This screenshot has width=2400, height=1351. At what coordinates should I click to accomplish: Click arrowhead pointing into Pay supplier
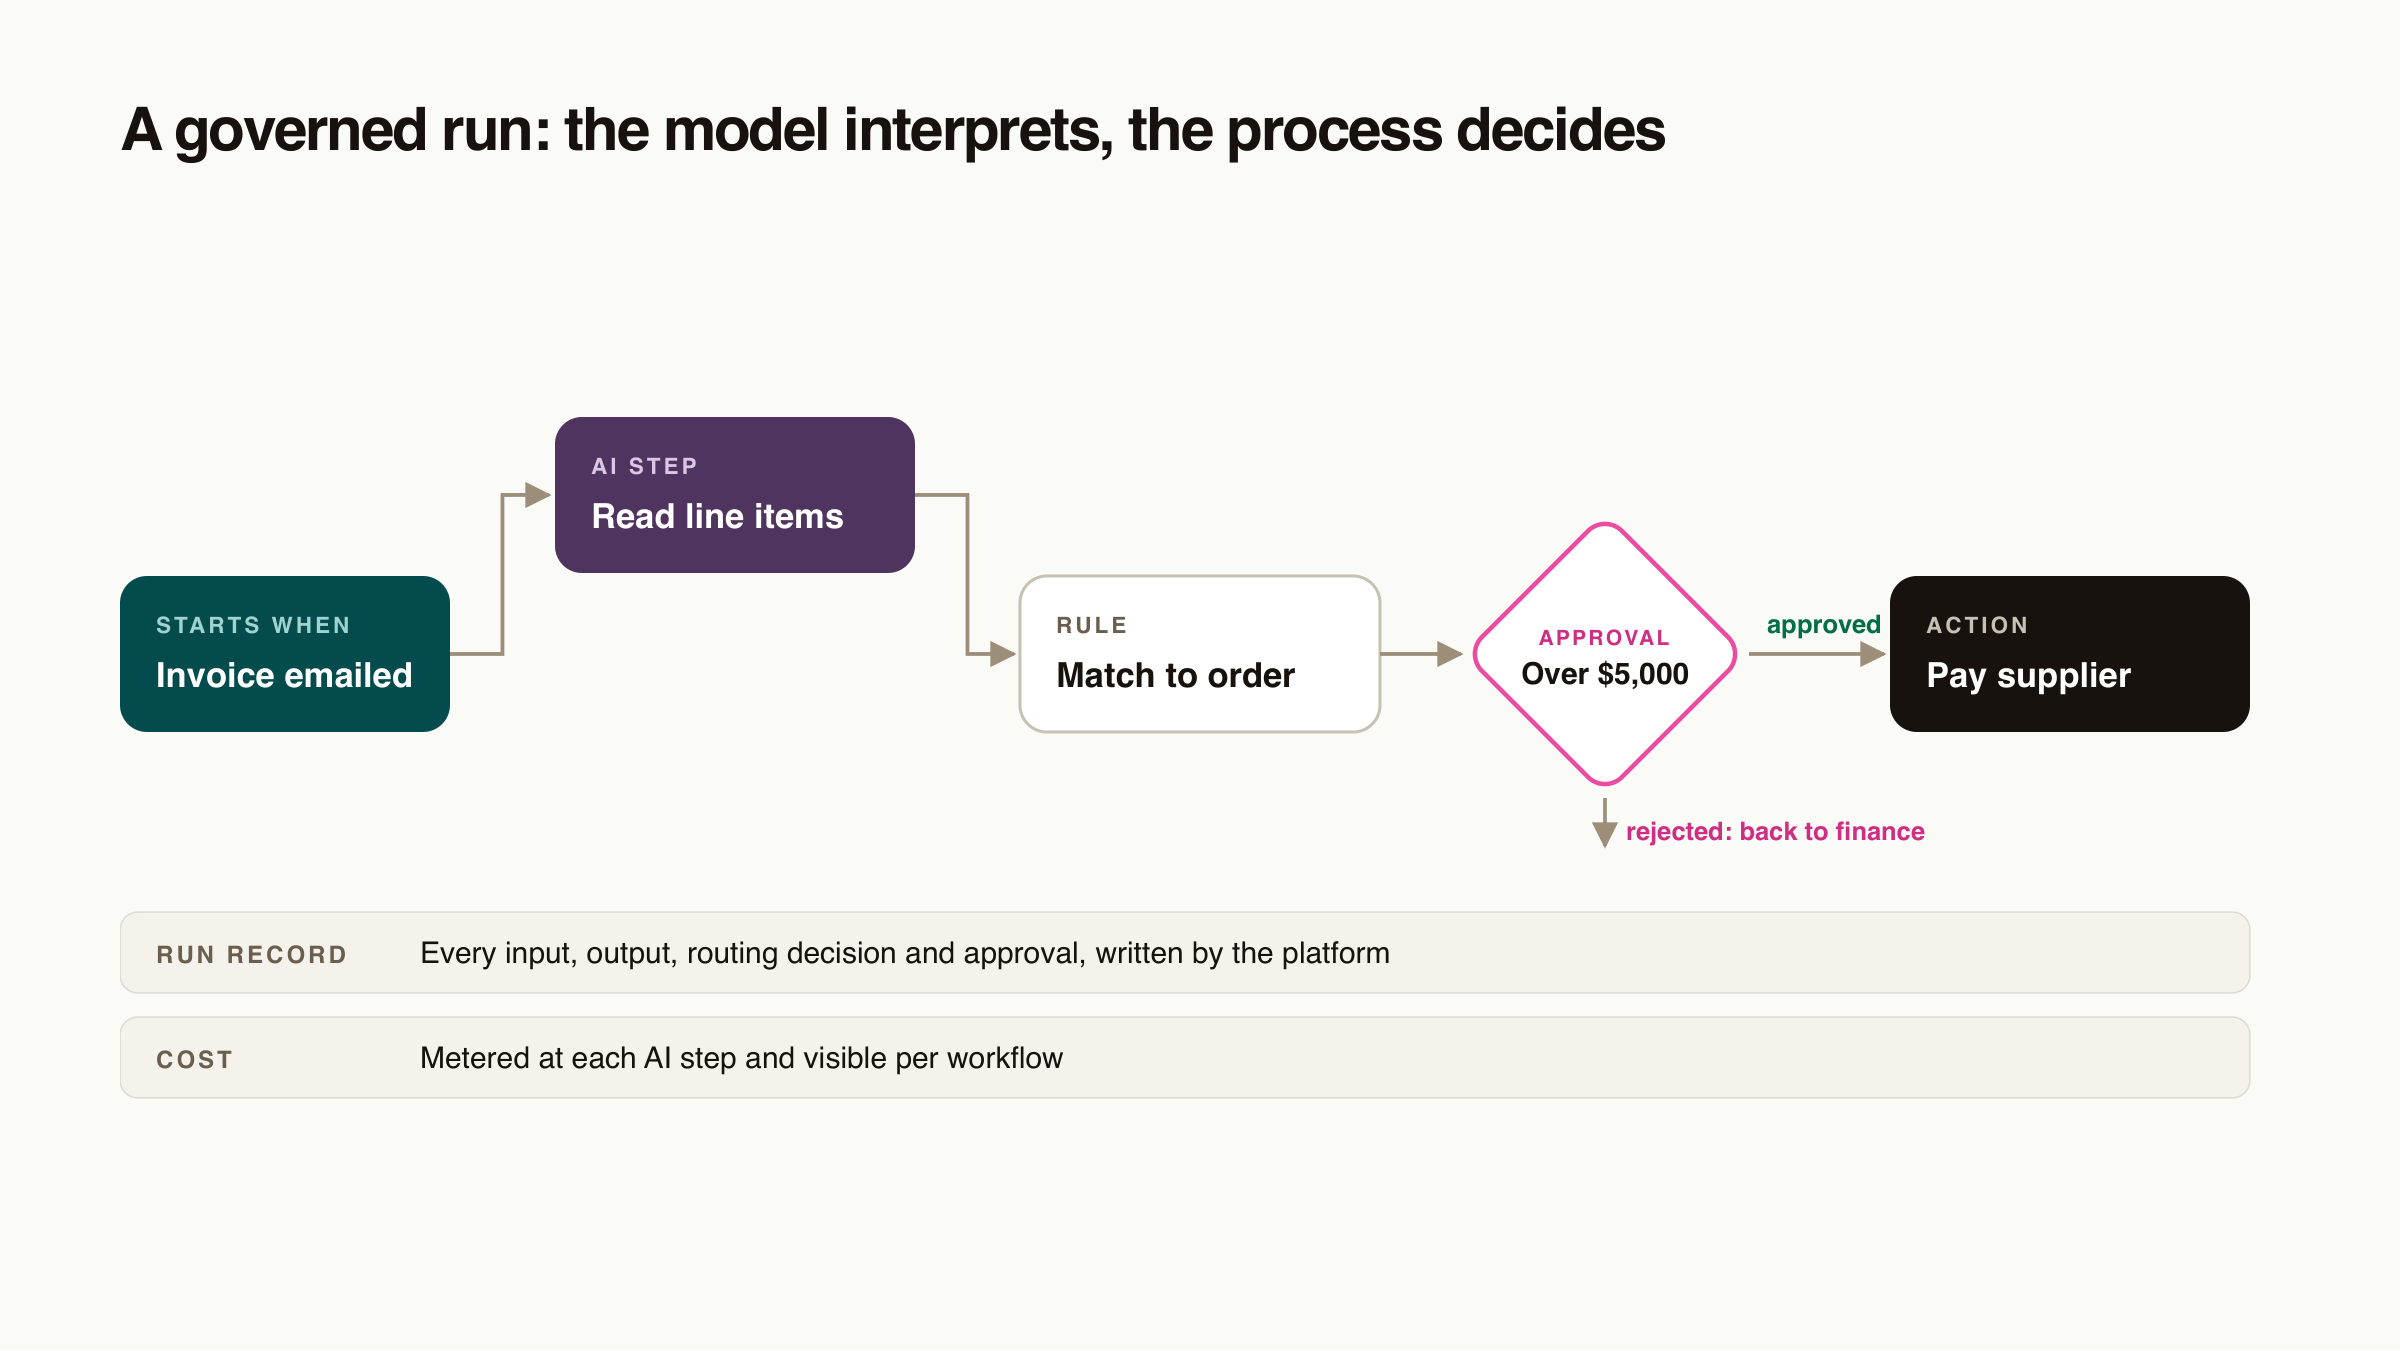click(1873, 654)
